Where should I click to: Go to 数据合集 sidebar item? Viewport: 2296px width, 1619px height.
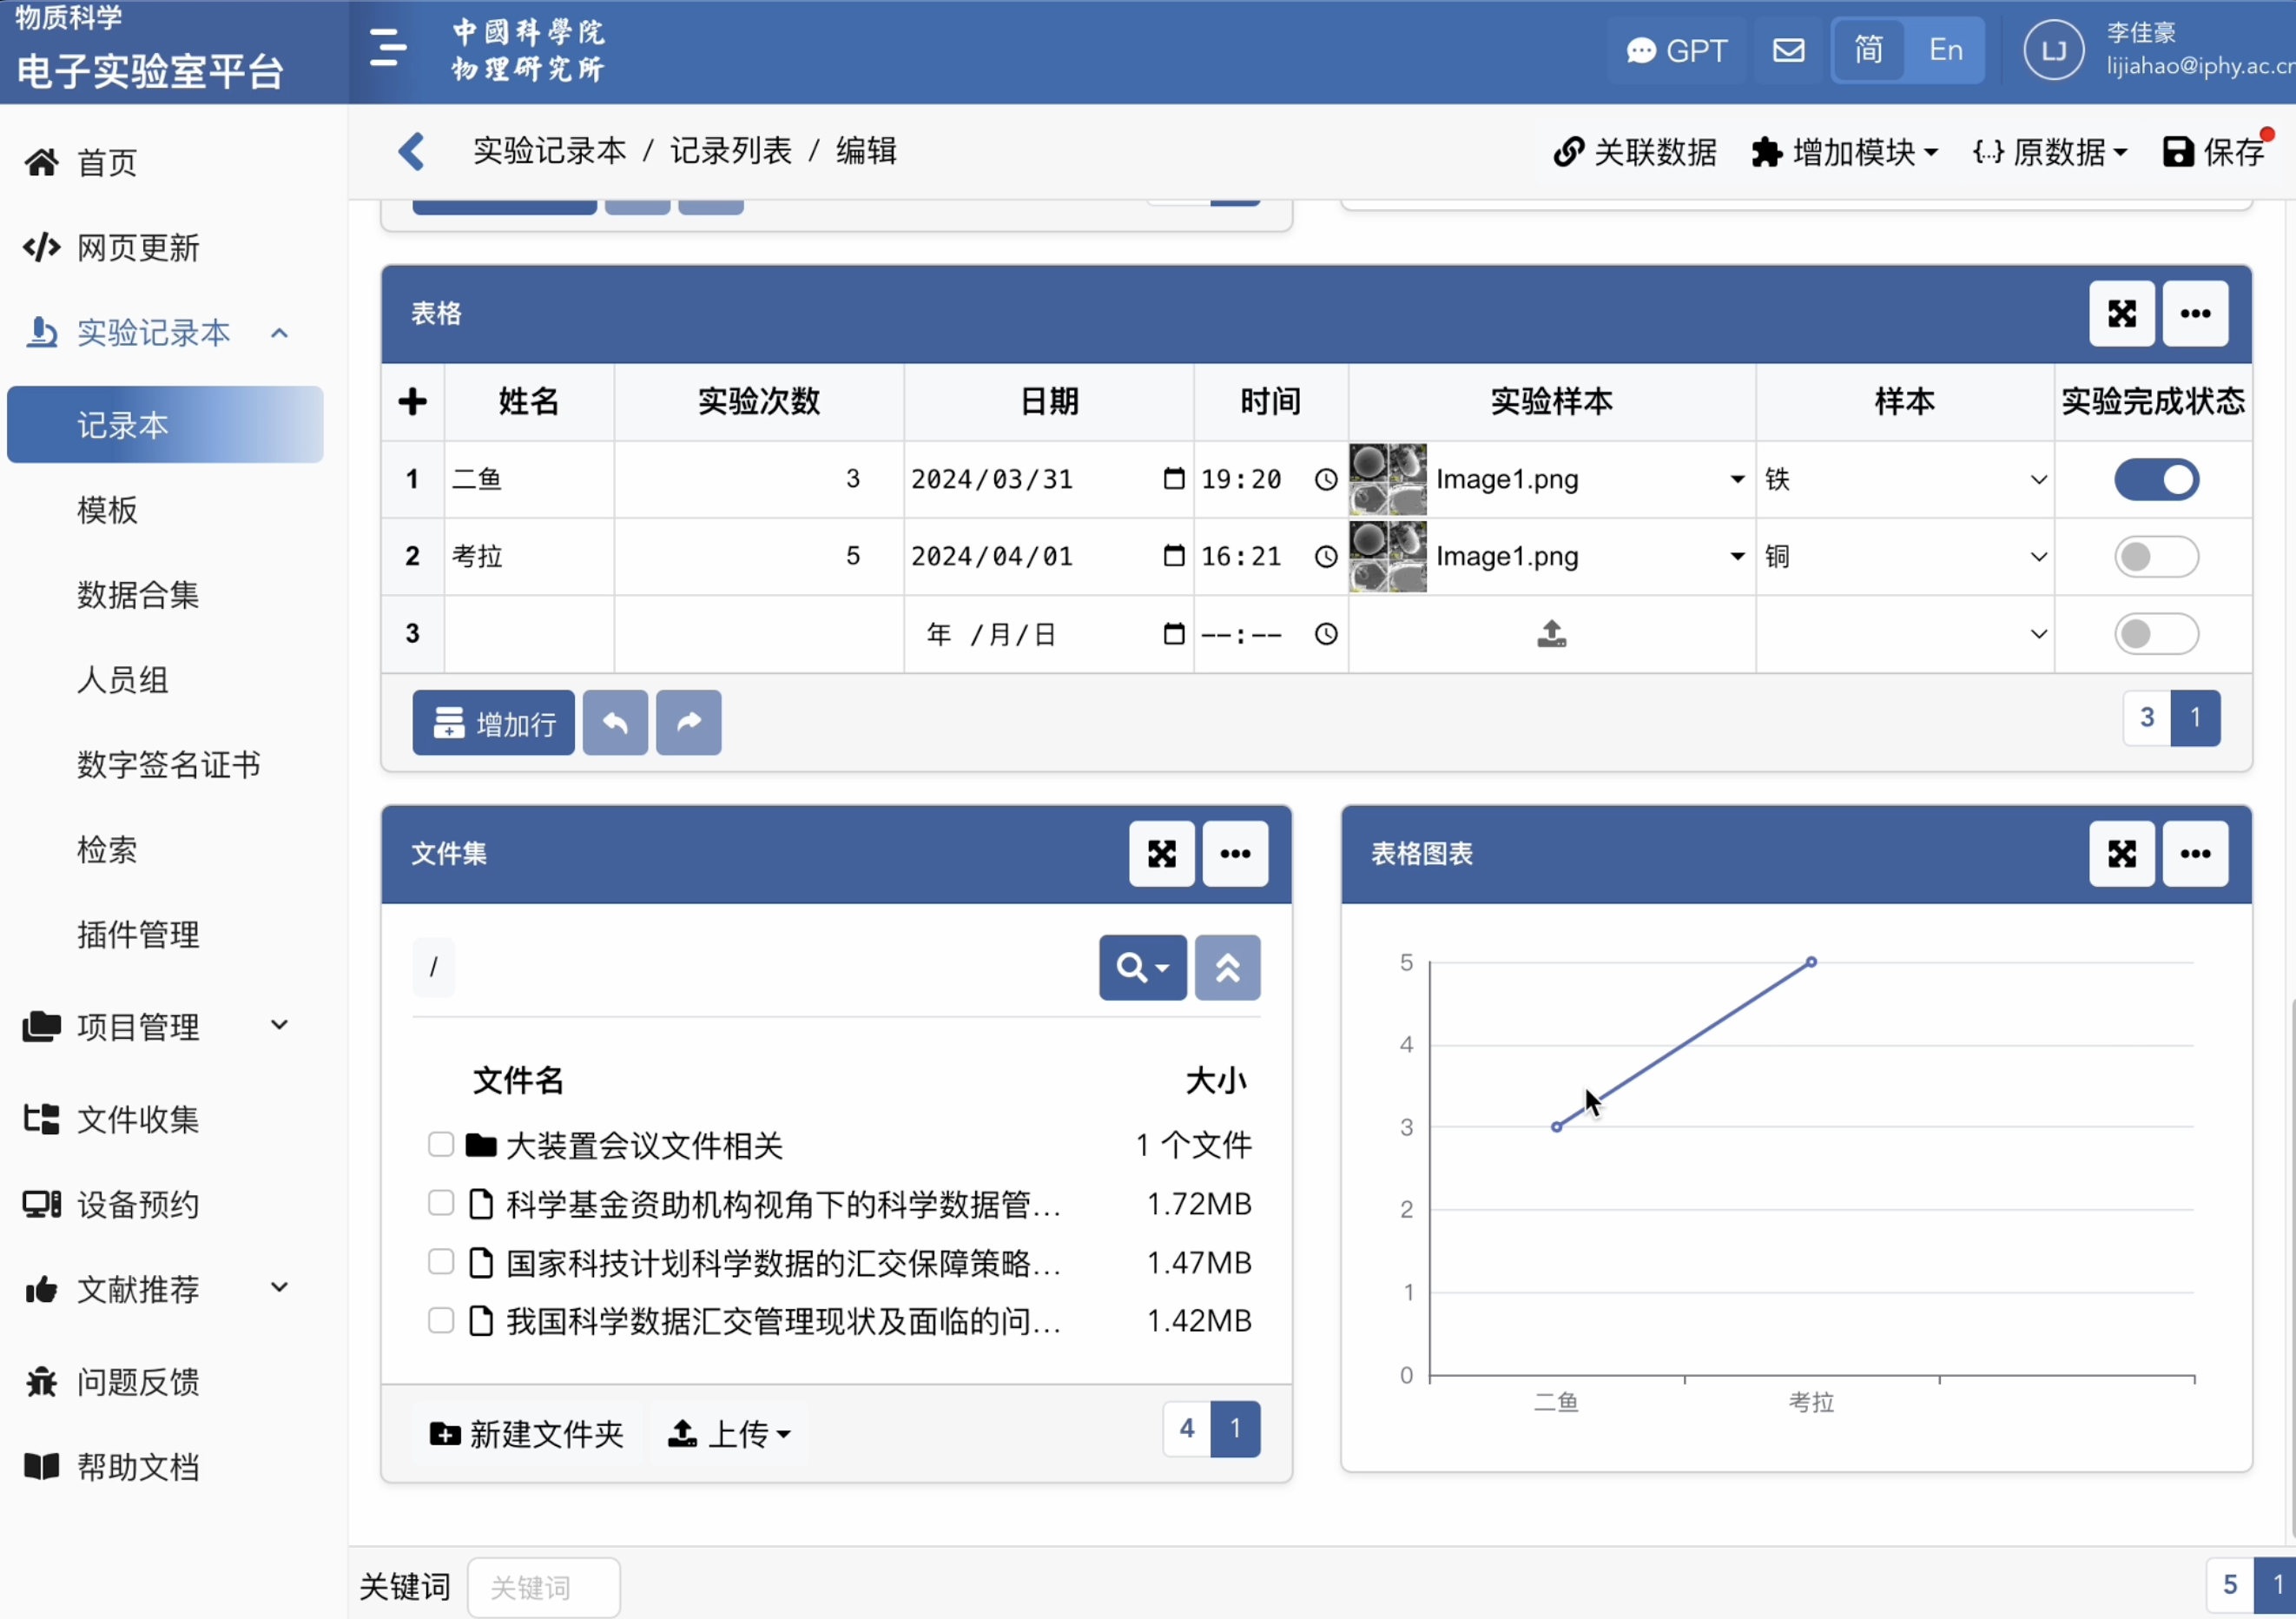tap(138, 595)
